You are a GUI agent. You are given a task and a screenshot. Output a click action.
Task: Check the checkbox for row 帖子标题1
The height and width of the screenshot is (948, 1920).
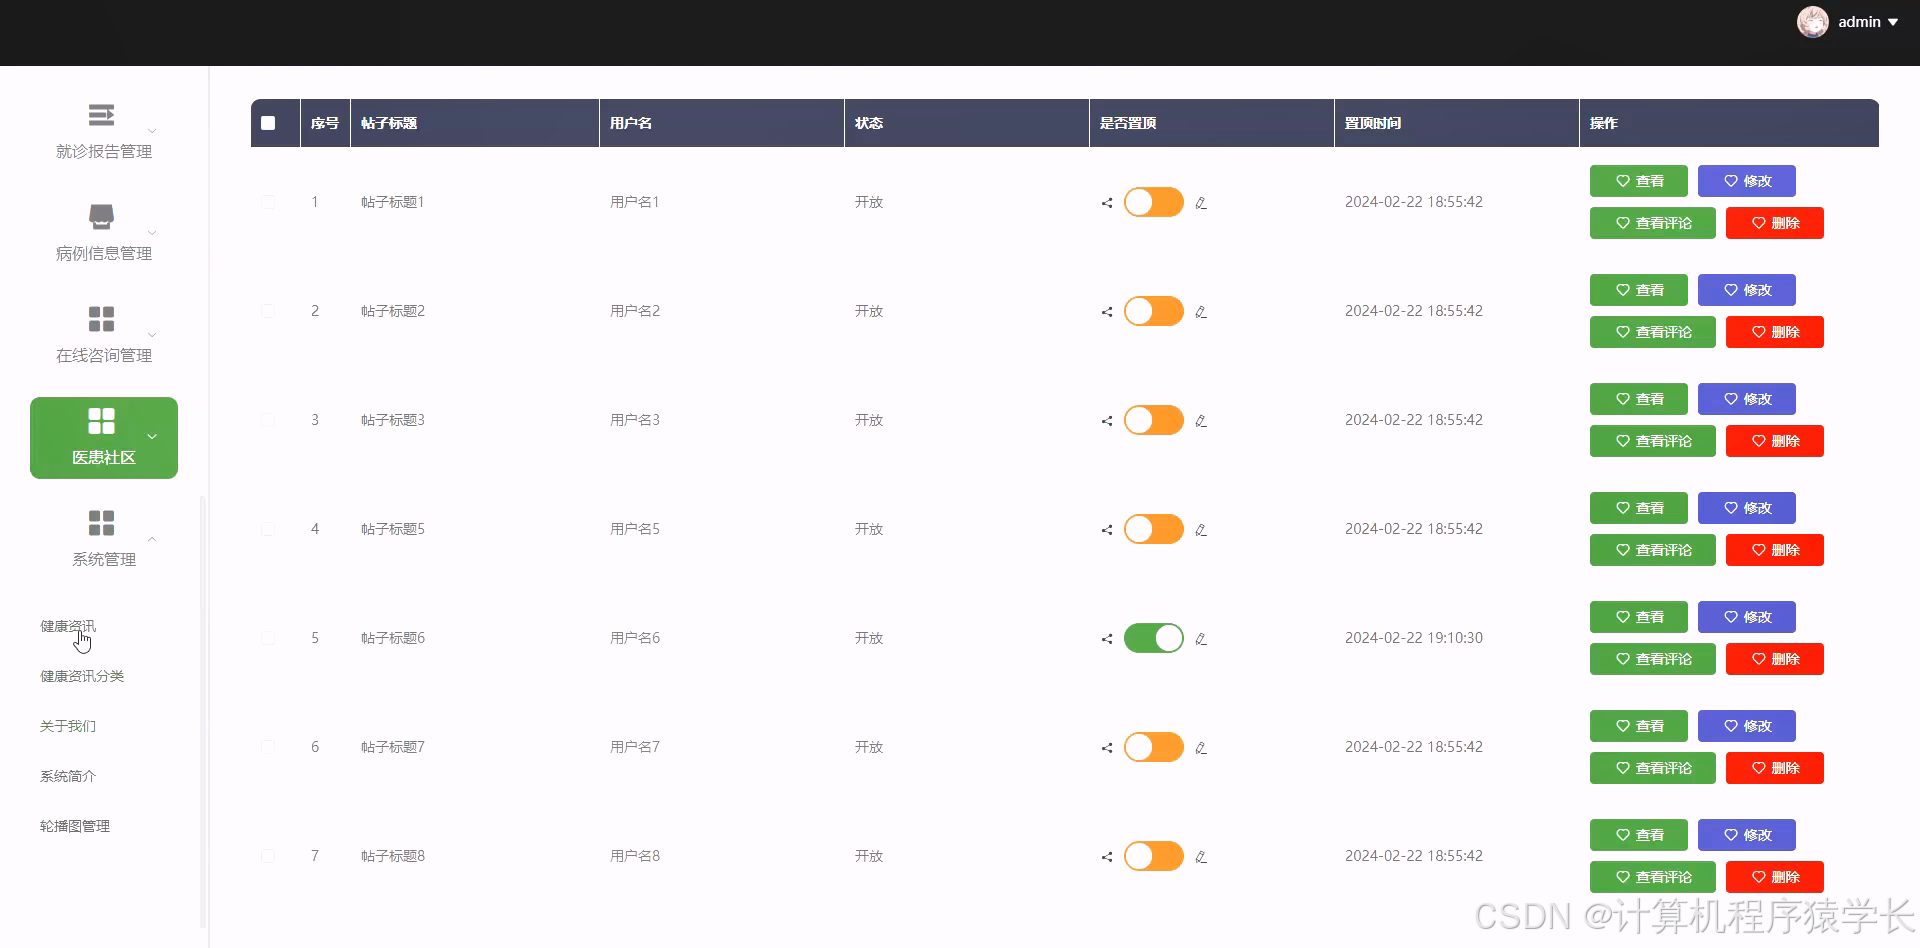pyautogui.click(x=268, y=202)
